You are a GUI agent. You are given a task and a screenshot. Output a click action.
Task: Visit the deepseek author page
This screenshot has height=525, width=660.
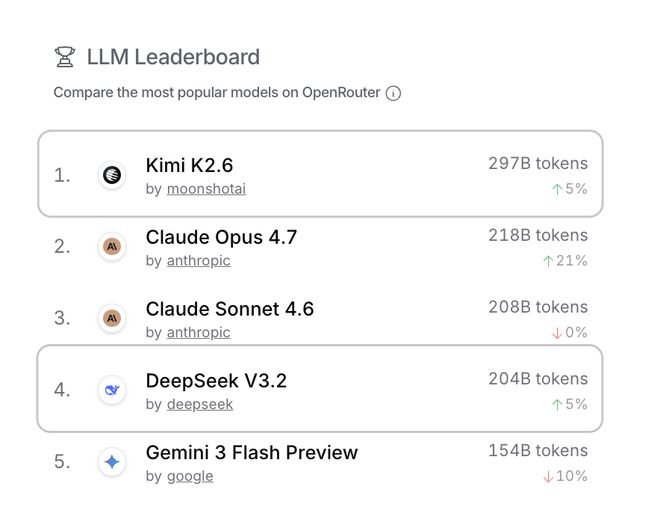tap(200, 405)
